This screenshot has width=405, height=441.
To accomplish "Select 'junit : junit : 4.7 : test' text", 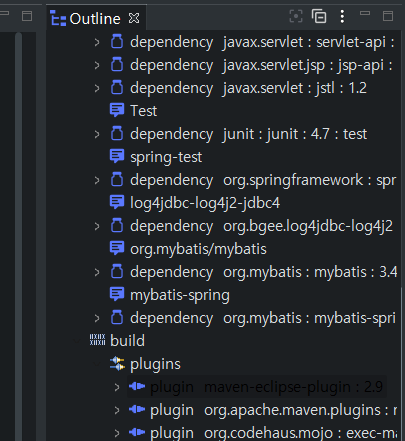I will tap(295, 134).
